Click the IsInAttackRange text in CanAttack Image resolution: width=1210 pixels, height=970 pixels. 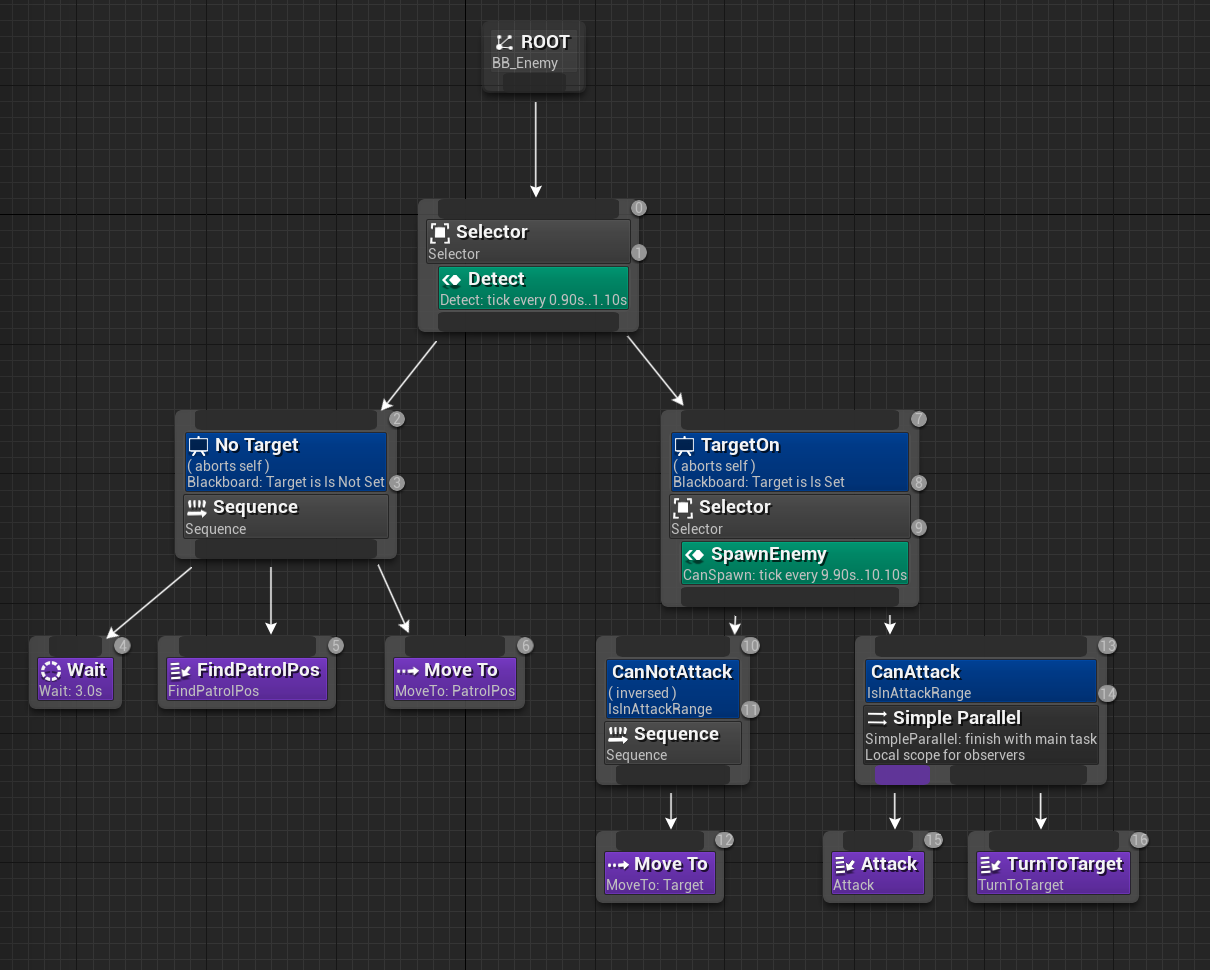(x=919, y=693)
